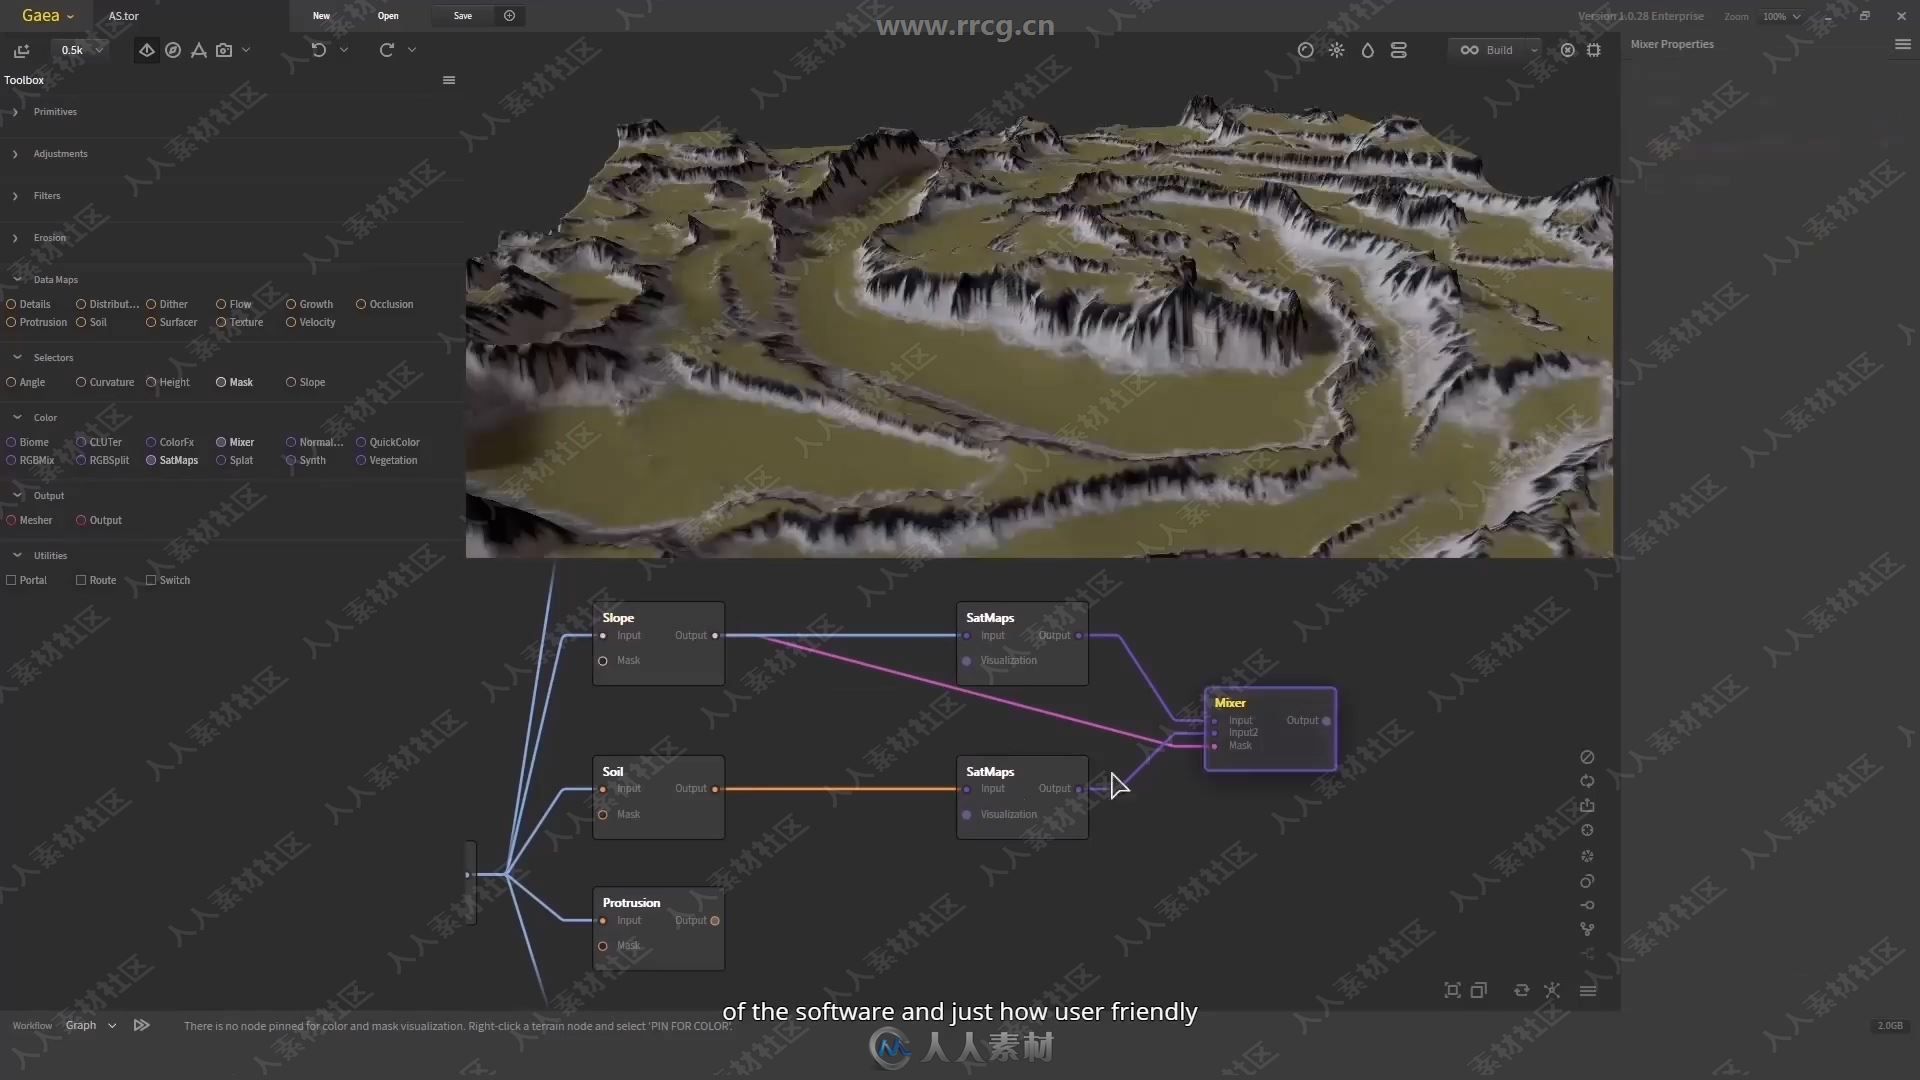Click the aperture icon in graph sidebar

tap(1587, 856)
